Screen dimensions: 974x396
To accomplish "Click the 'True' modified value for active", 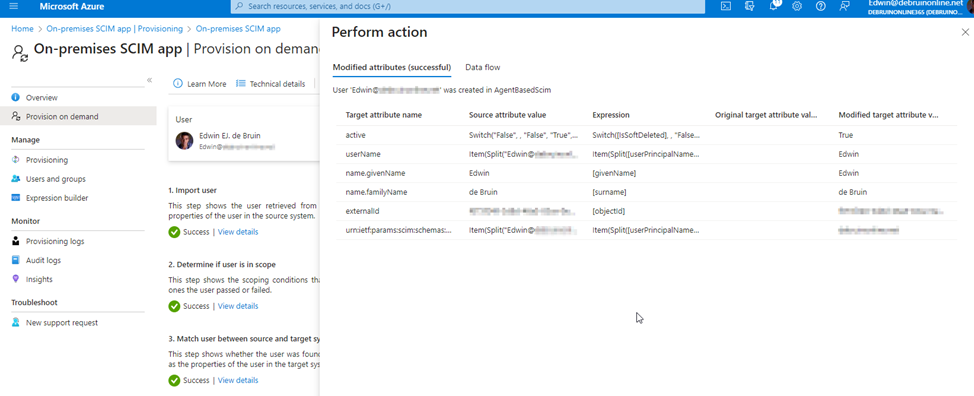I will [x=845, y=135].
